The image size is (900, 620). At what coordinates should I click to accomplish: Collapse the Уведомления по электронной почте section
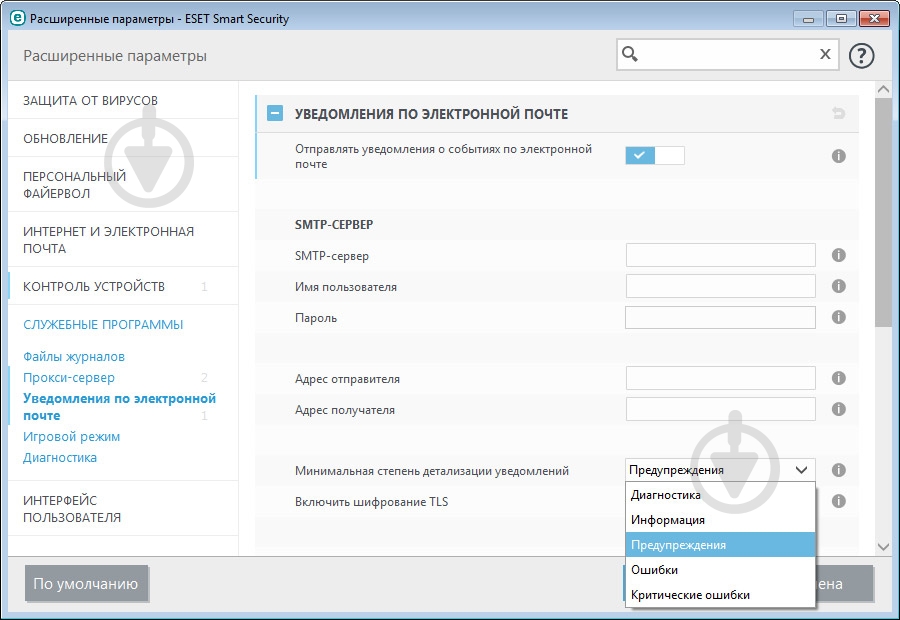[273, 113]
